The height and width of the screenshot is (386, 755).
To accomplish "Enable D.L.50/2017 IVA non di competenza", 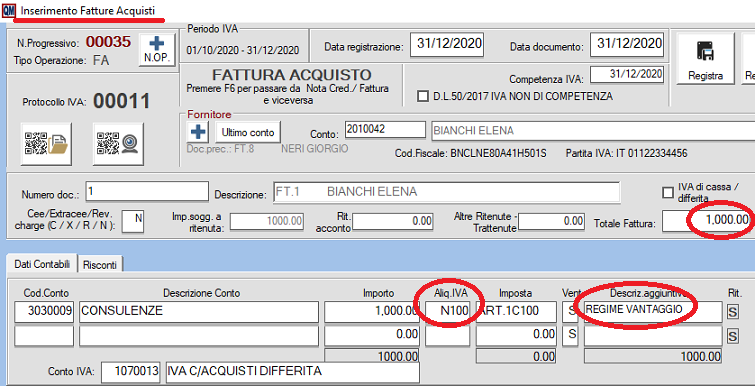I will point(423,96).
